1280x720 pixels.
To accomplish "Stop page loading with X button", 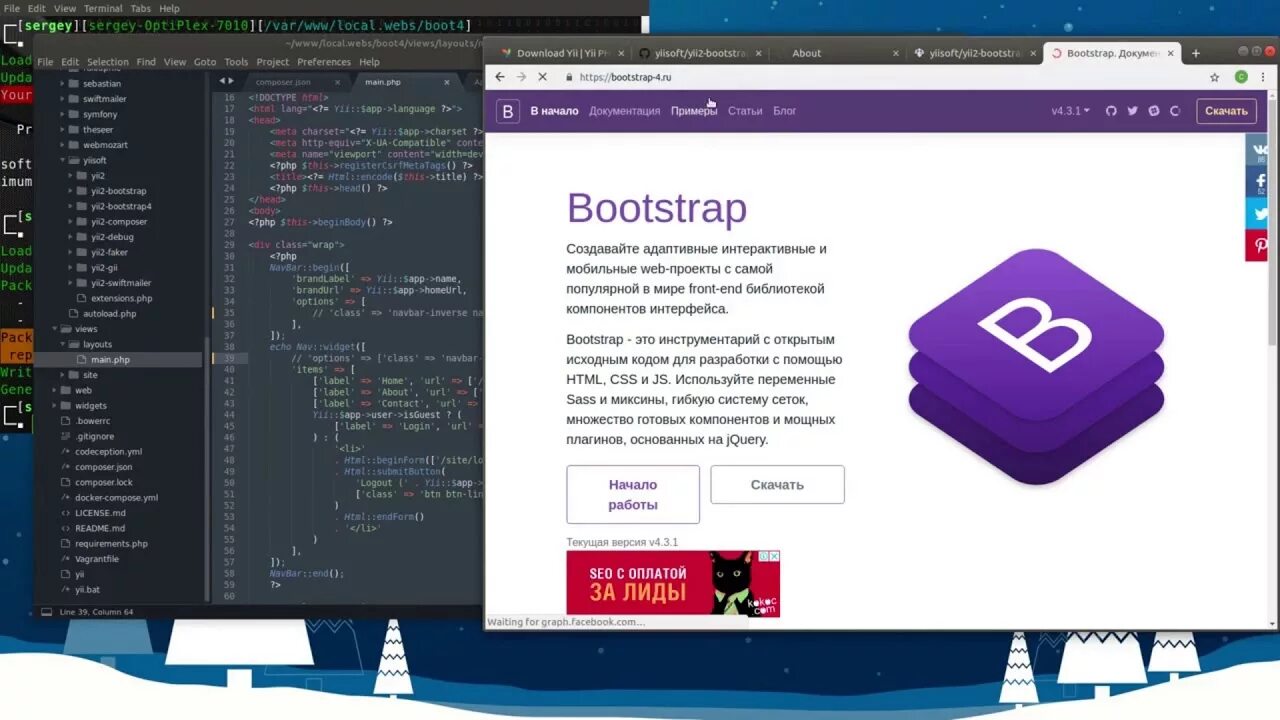I will [x=543, y=77].
